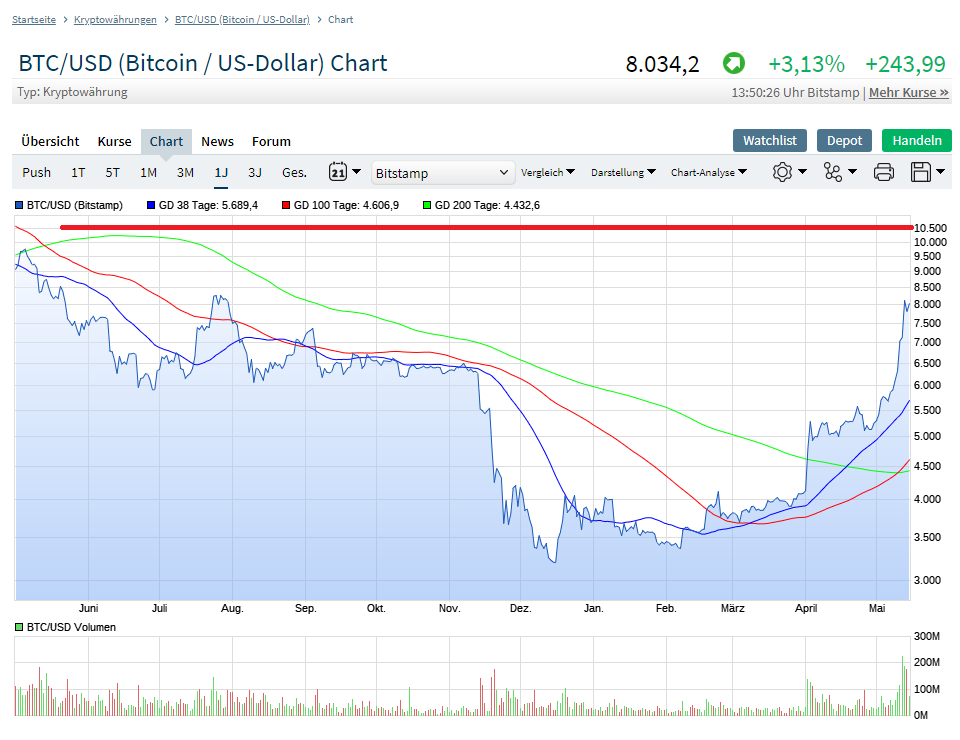Open the News tab
The image size is (960, 740).
[217, 141]
